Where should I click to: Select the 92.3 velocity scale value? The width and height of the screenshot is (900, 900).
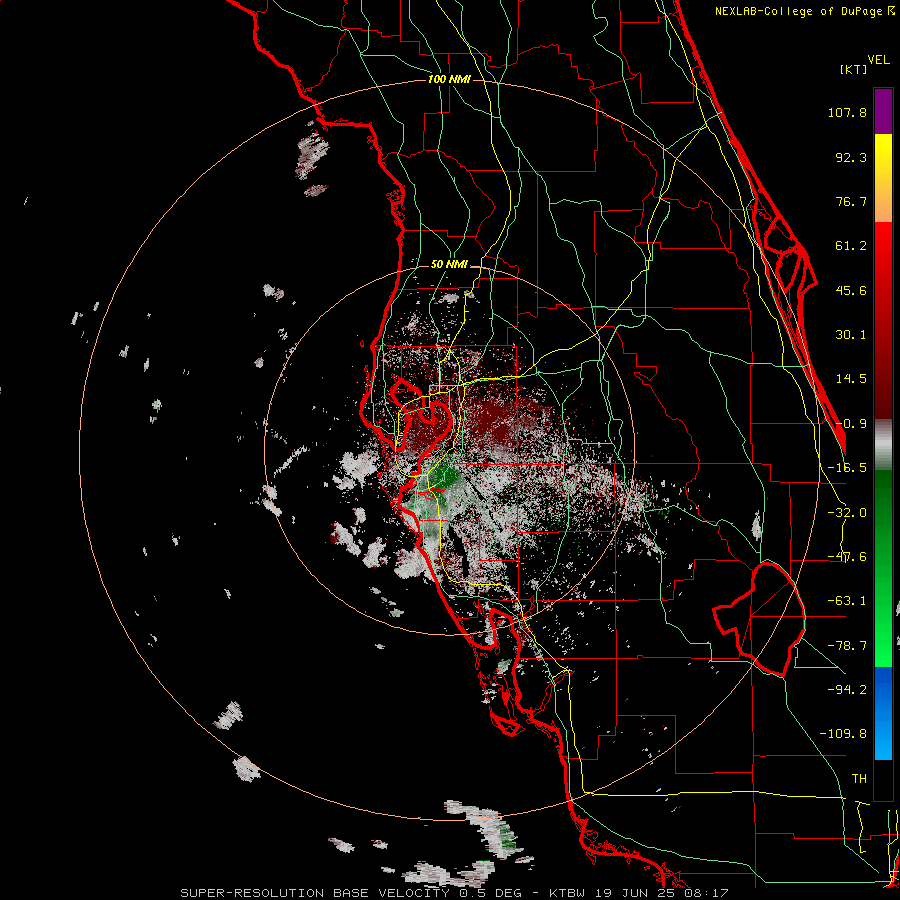pos(851,157)
